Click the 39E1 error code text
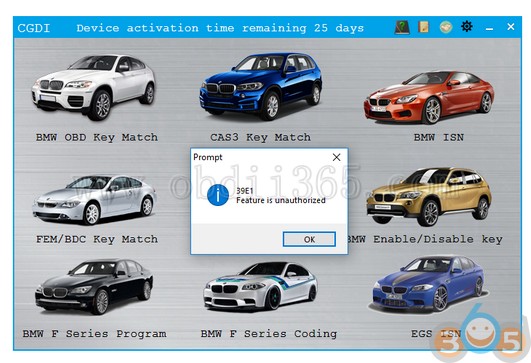The height and width of the screenshot is (363, 531). (x=245, y=191)
